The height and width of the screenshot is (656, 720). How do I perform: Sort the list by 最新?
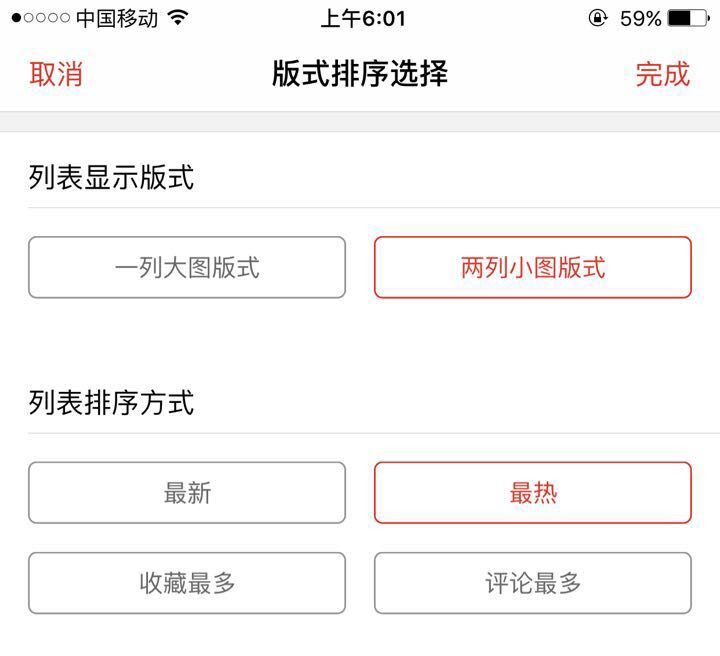187,492
